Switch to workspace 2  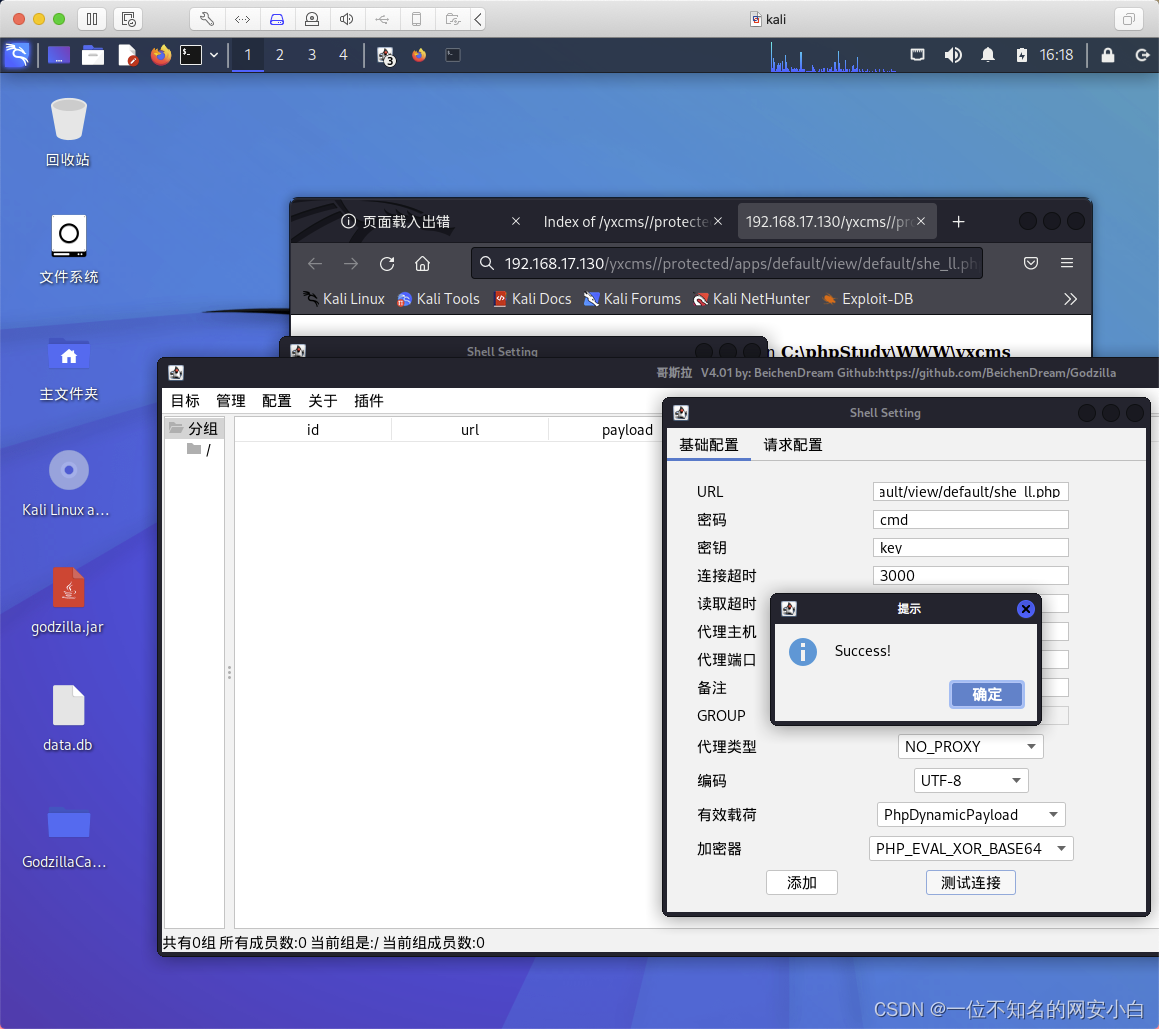pyautogui.click(x=279, y=55)
